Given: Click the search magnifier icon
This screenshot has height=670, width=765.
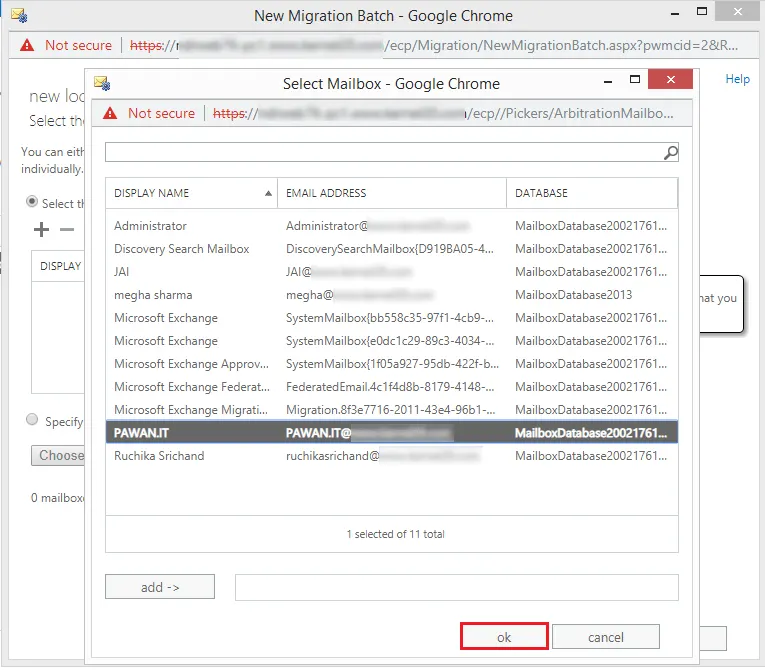Looking at the screenshot, I should click(670, 152).
